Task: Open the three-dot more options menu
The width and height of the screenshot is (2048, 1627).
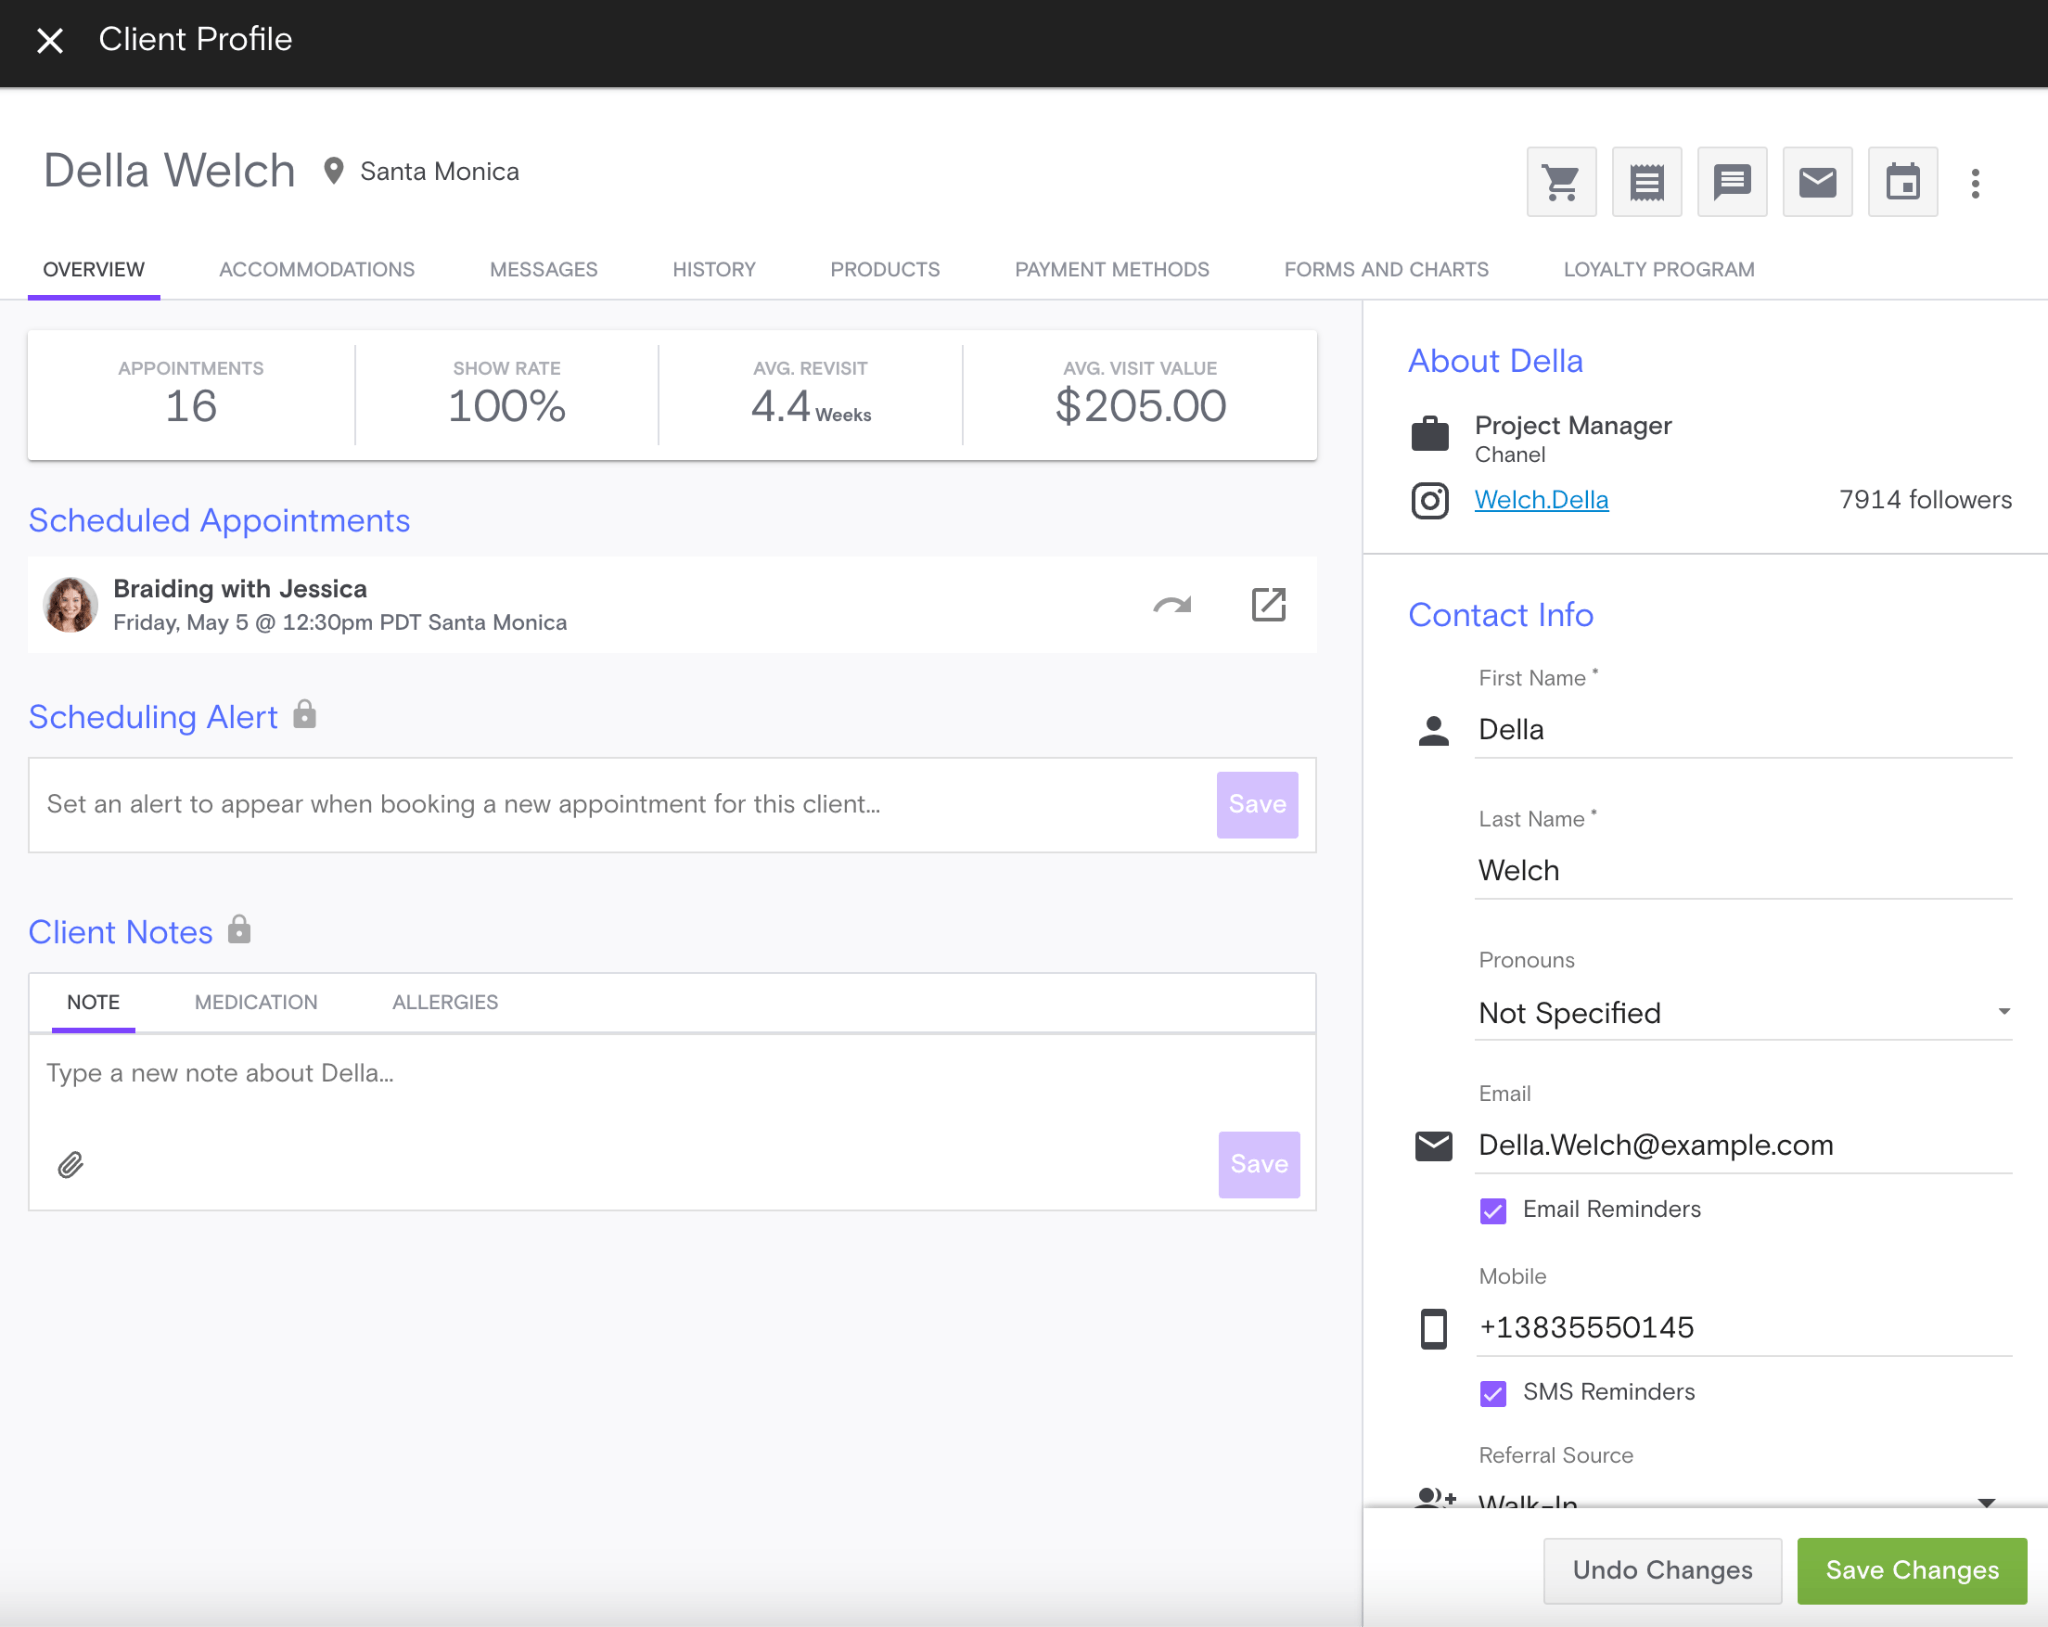Action: pos(1975,183)
